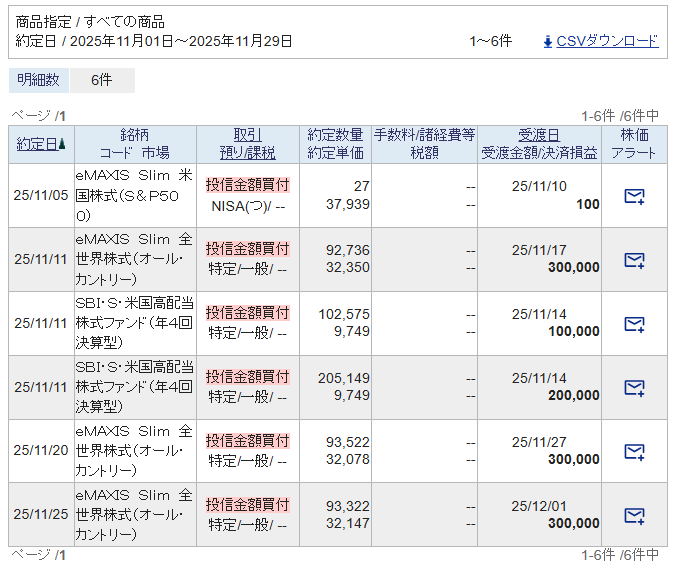Viewport: 675px width, 573px height.
Task: Click 投信金額買付 label in 25/11/05 row
Action: coord(247,185)
